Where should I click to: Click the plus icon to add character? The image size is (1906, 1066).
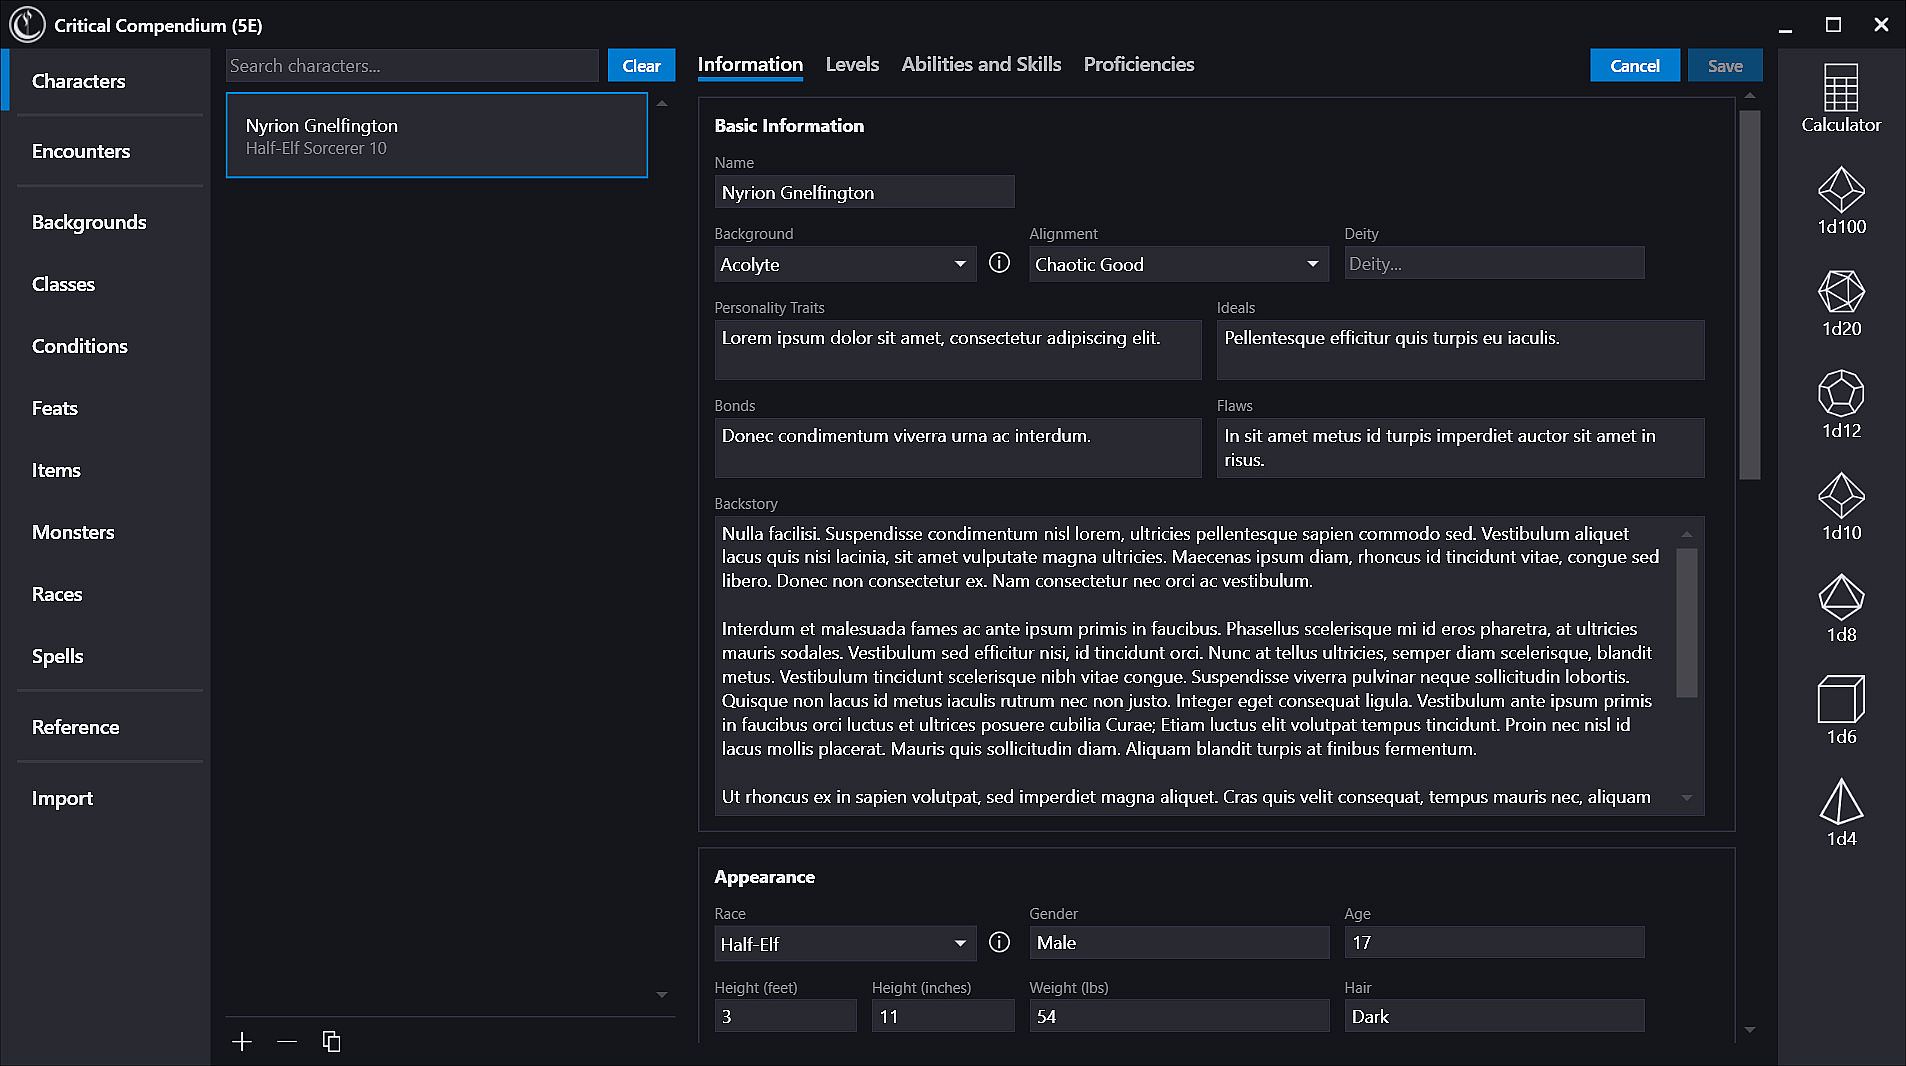click(x=242, y=1042)
